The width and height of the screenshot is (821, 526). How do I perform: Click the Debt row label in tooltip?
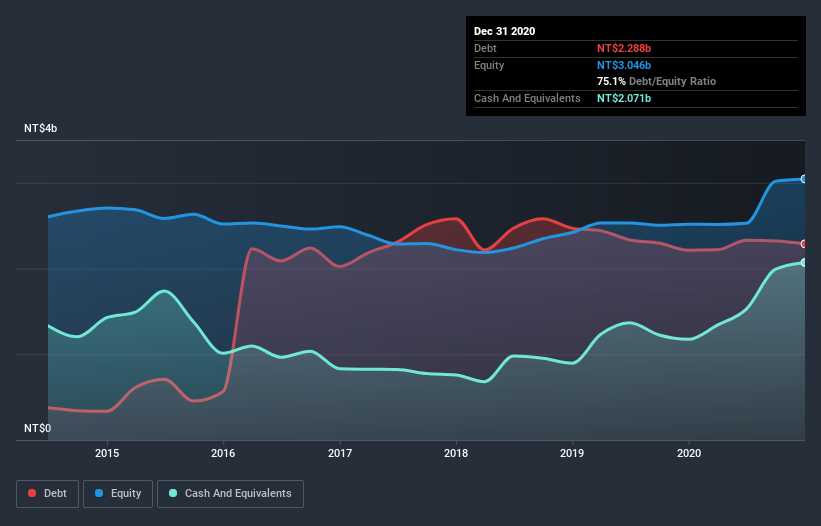coord(485,48)
